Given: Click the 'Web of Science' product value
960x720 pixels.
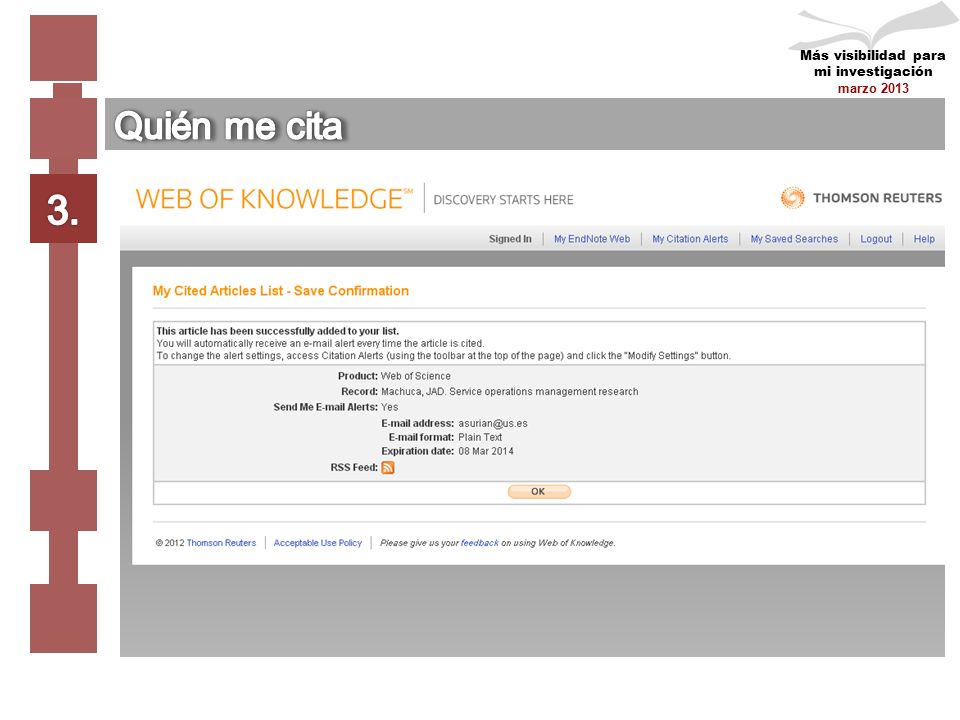Looking at the screenshot, I should tap(416, 376).
